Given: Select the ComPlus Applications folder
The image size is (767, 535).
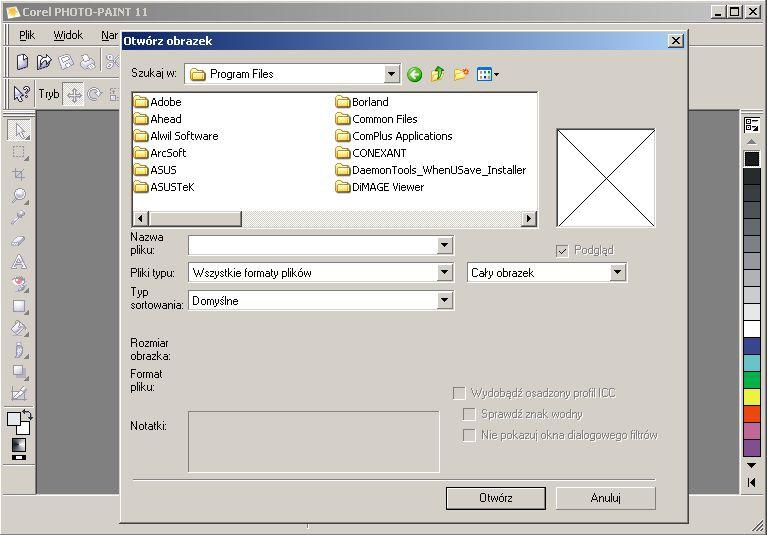Looking at the screenshot, I should tap(394, 136).
